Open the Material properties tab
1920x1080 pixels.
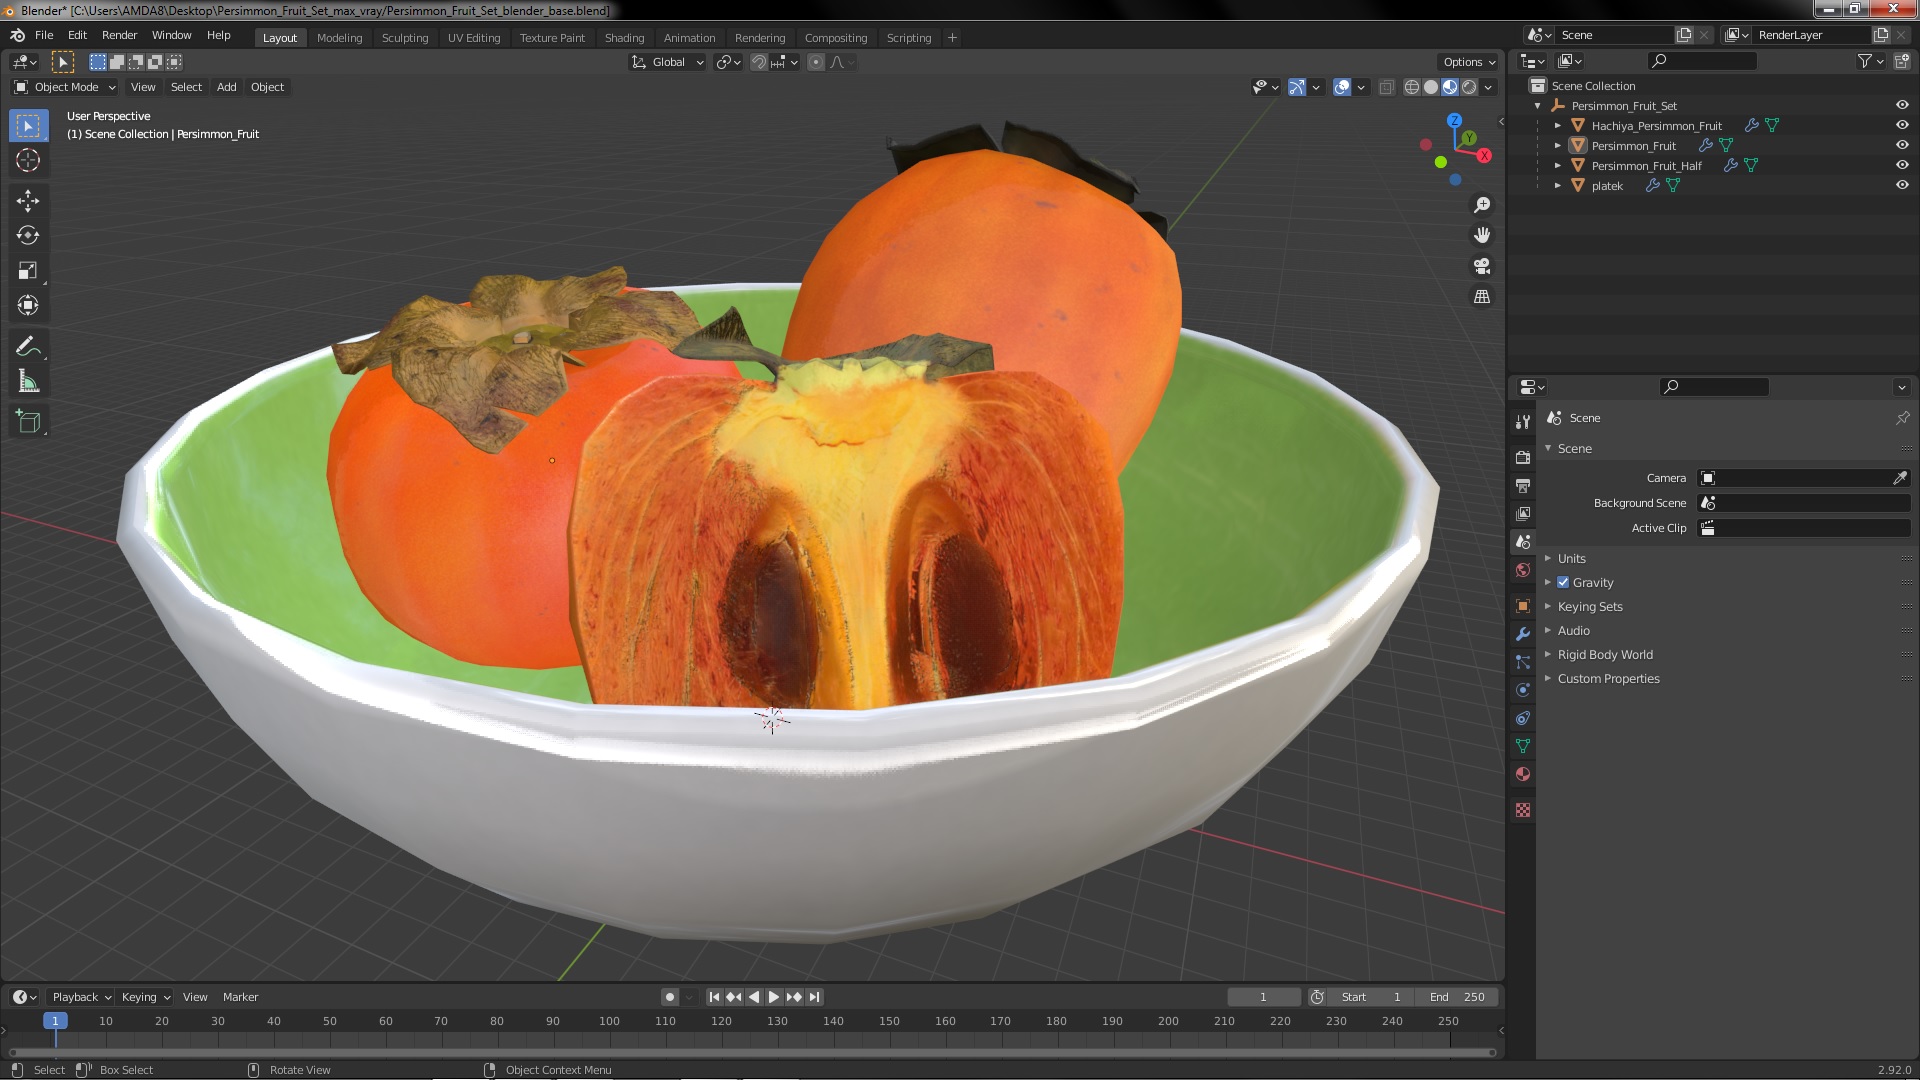pos(1523,774)
